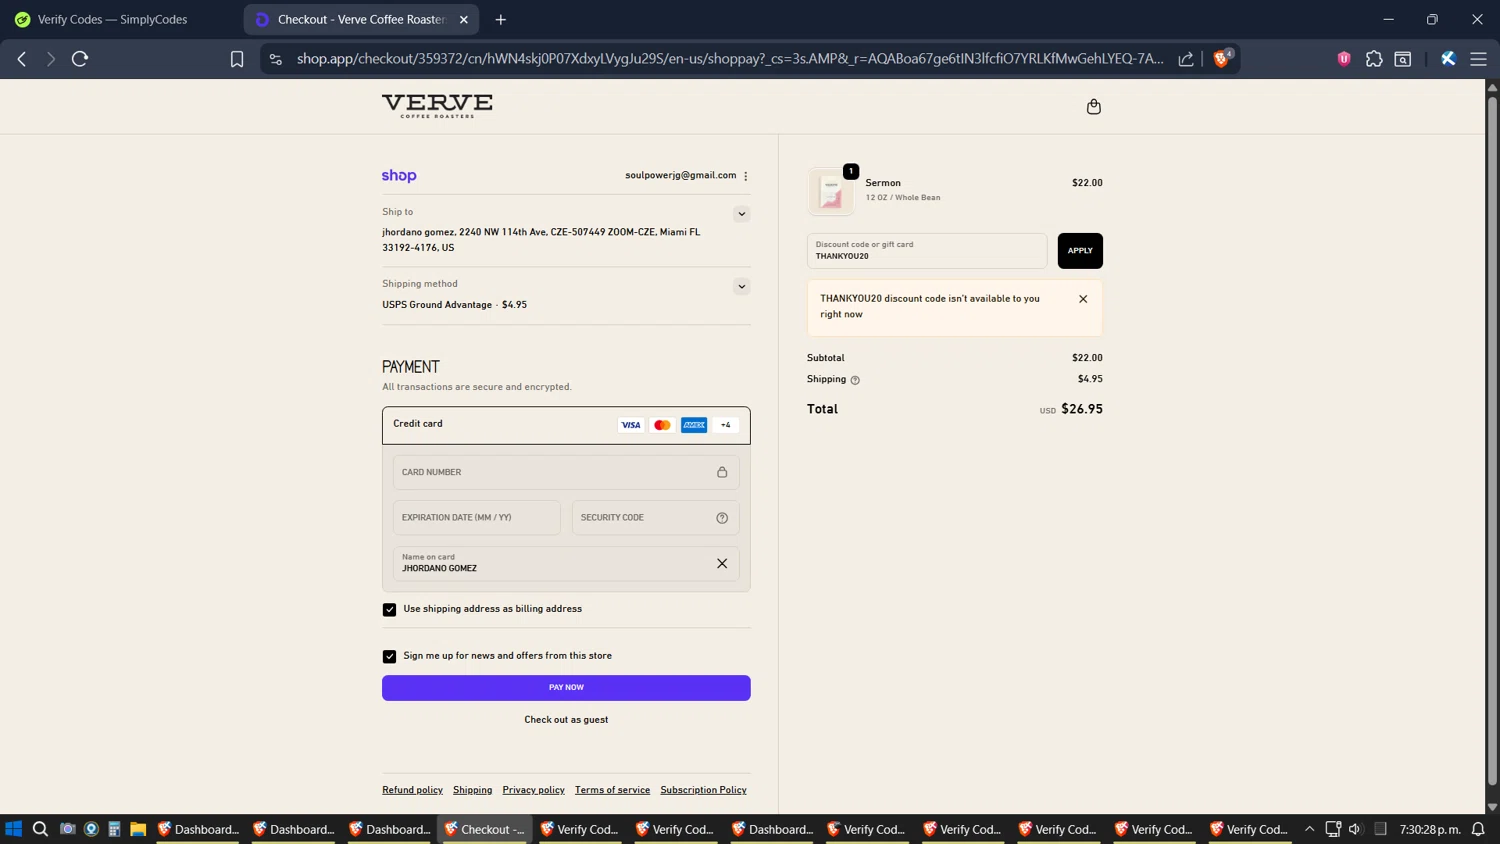The width and height of the screenshot is (1500, 844).
Task: Open a new browser tab
Action: [x=501, y=19]
